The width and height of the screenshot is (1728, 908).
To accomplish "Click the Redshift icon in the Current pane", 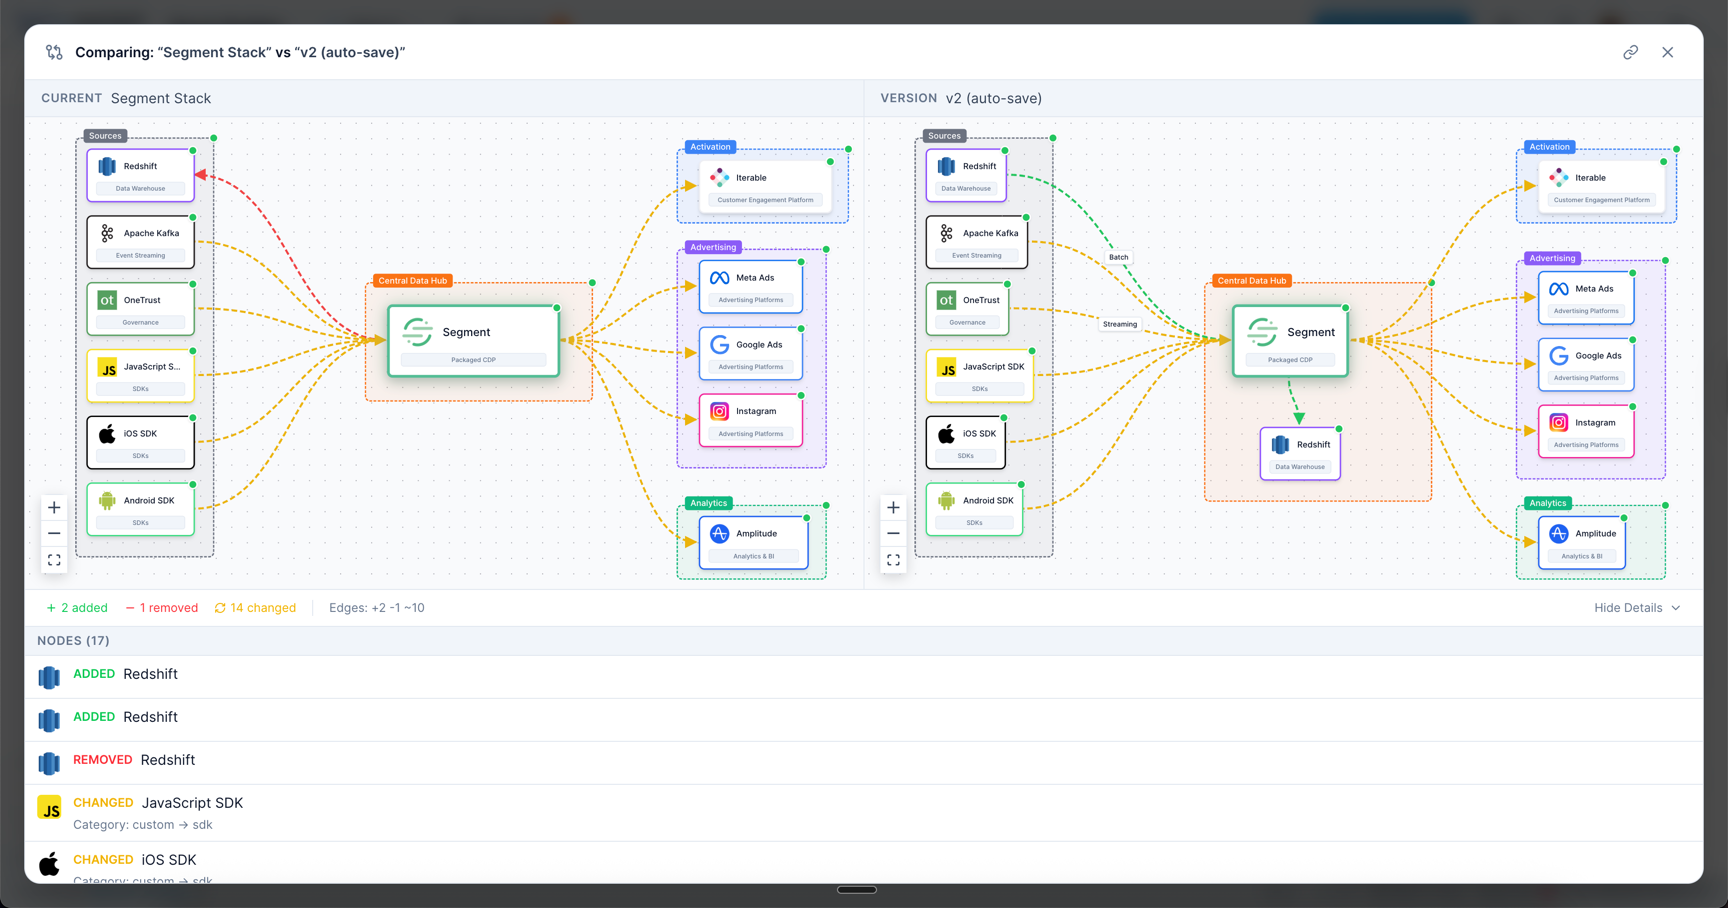I will pyautogui.click(x=107, y=166).
